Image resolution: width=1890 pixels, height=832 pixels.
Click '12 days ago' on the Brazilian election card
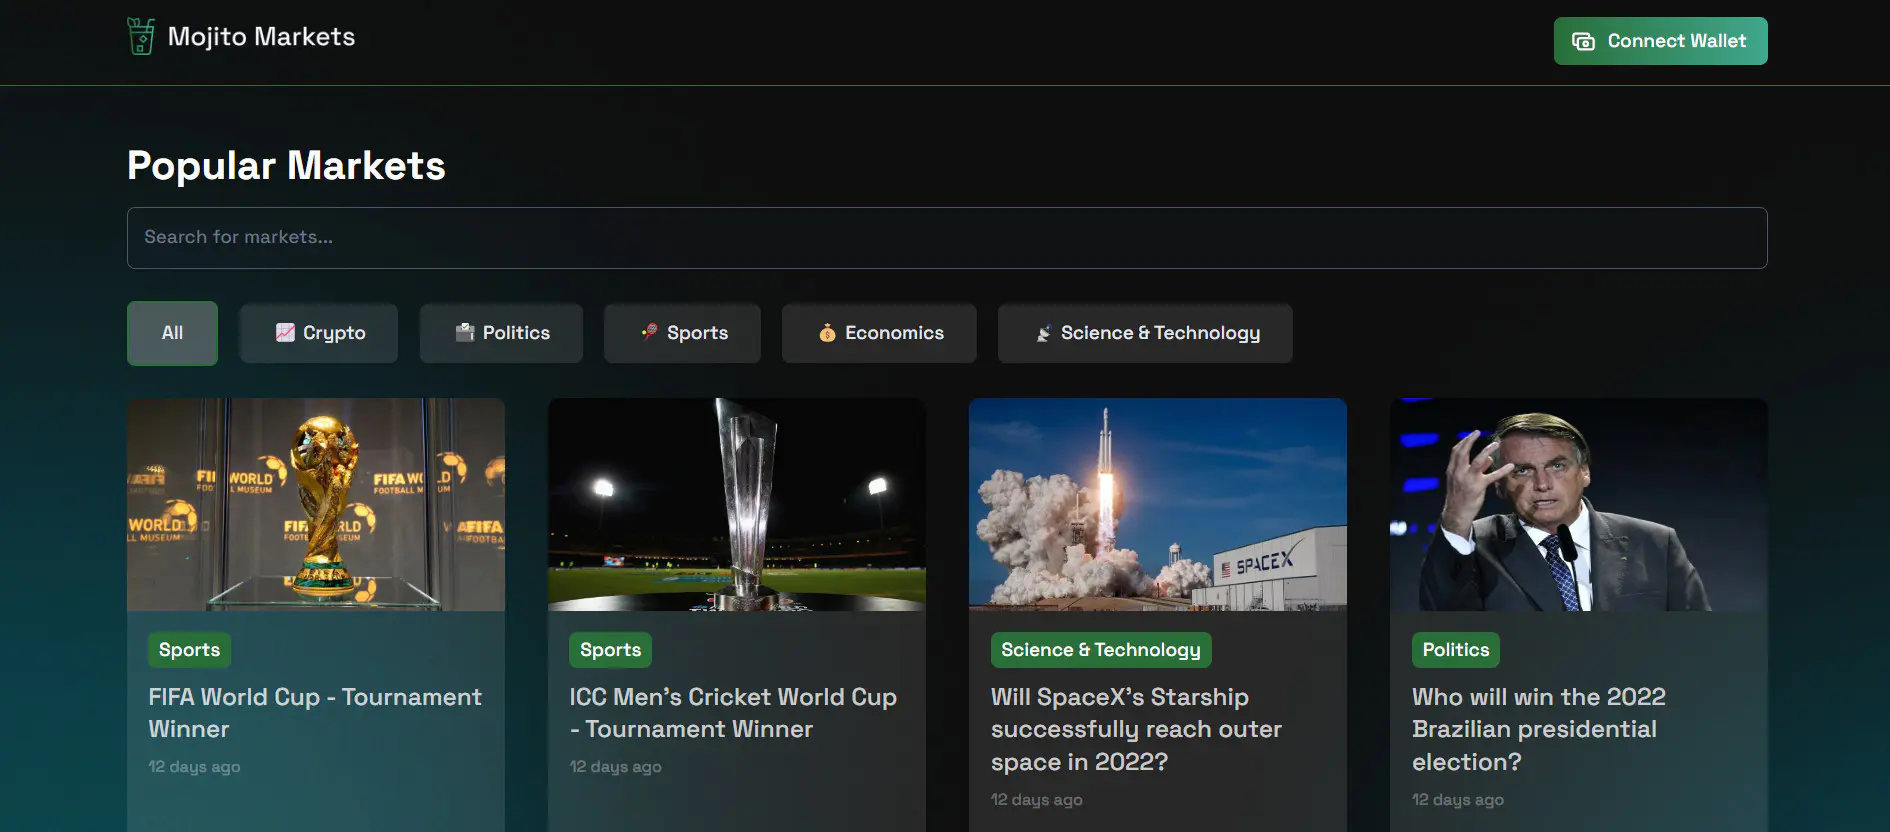(x=1457, y=800)
